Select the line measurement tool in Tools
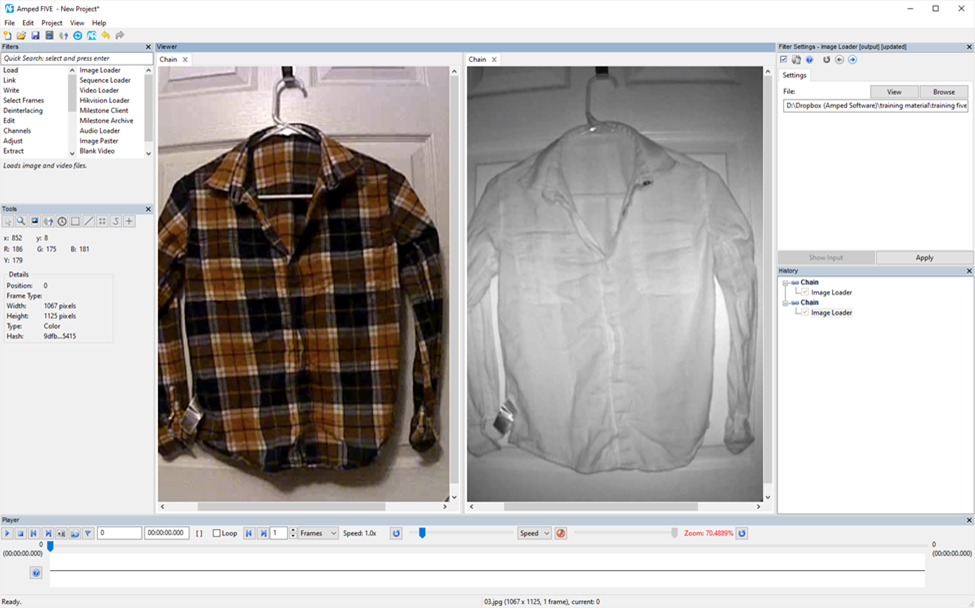 point(88,221)
